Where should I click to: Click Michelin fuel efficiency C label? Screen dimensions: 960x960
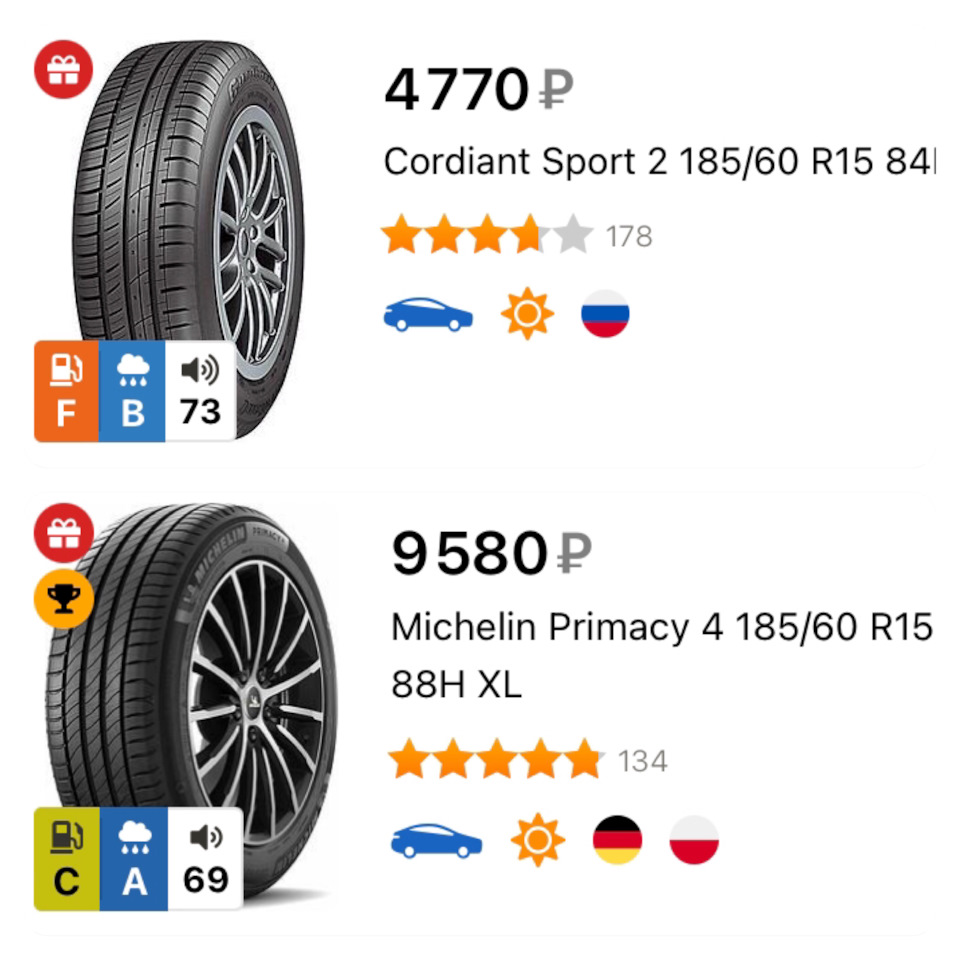(x=66, y=858)
